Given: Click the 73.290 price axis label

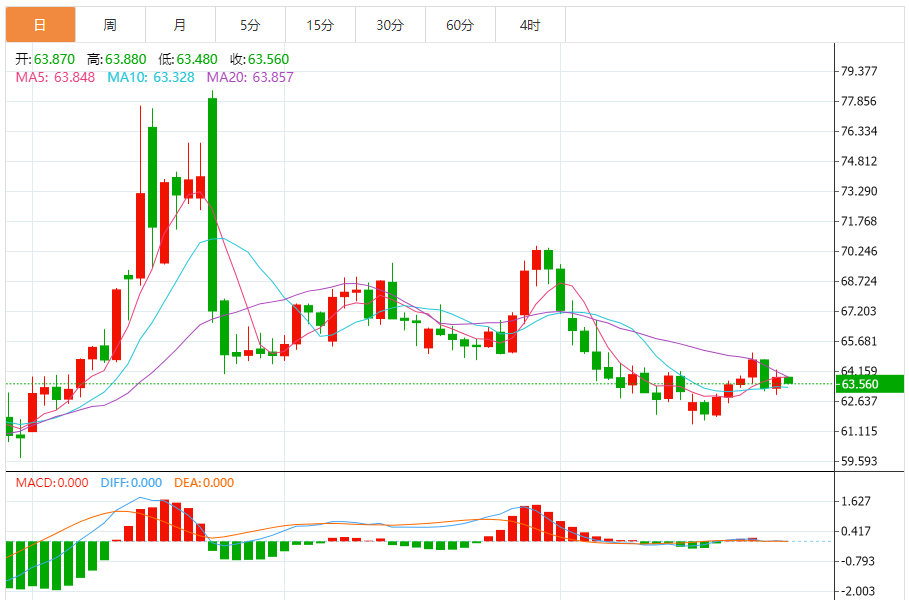Looking at the screenshot, I should pyautogui.click(x=859, y=191).
